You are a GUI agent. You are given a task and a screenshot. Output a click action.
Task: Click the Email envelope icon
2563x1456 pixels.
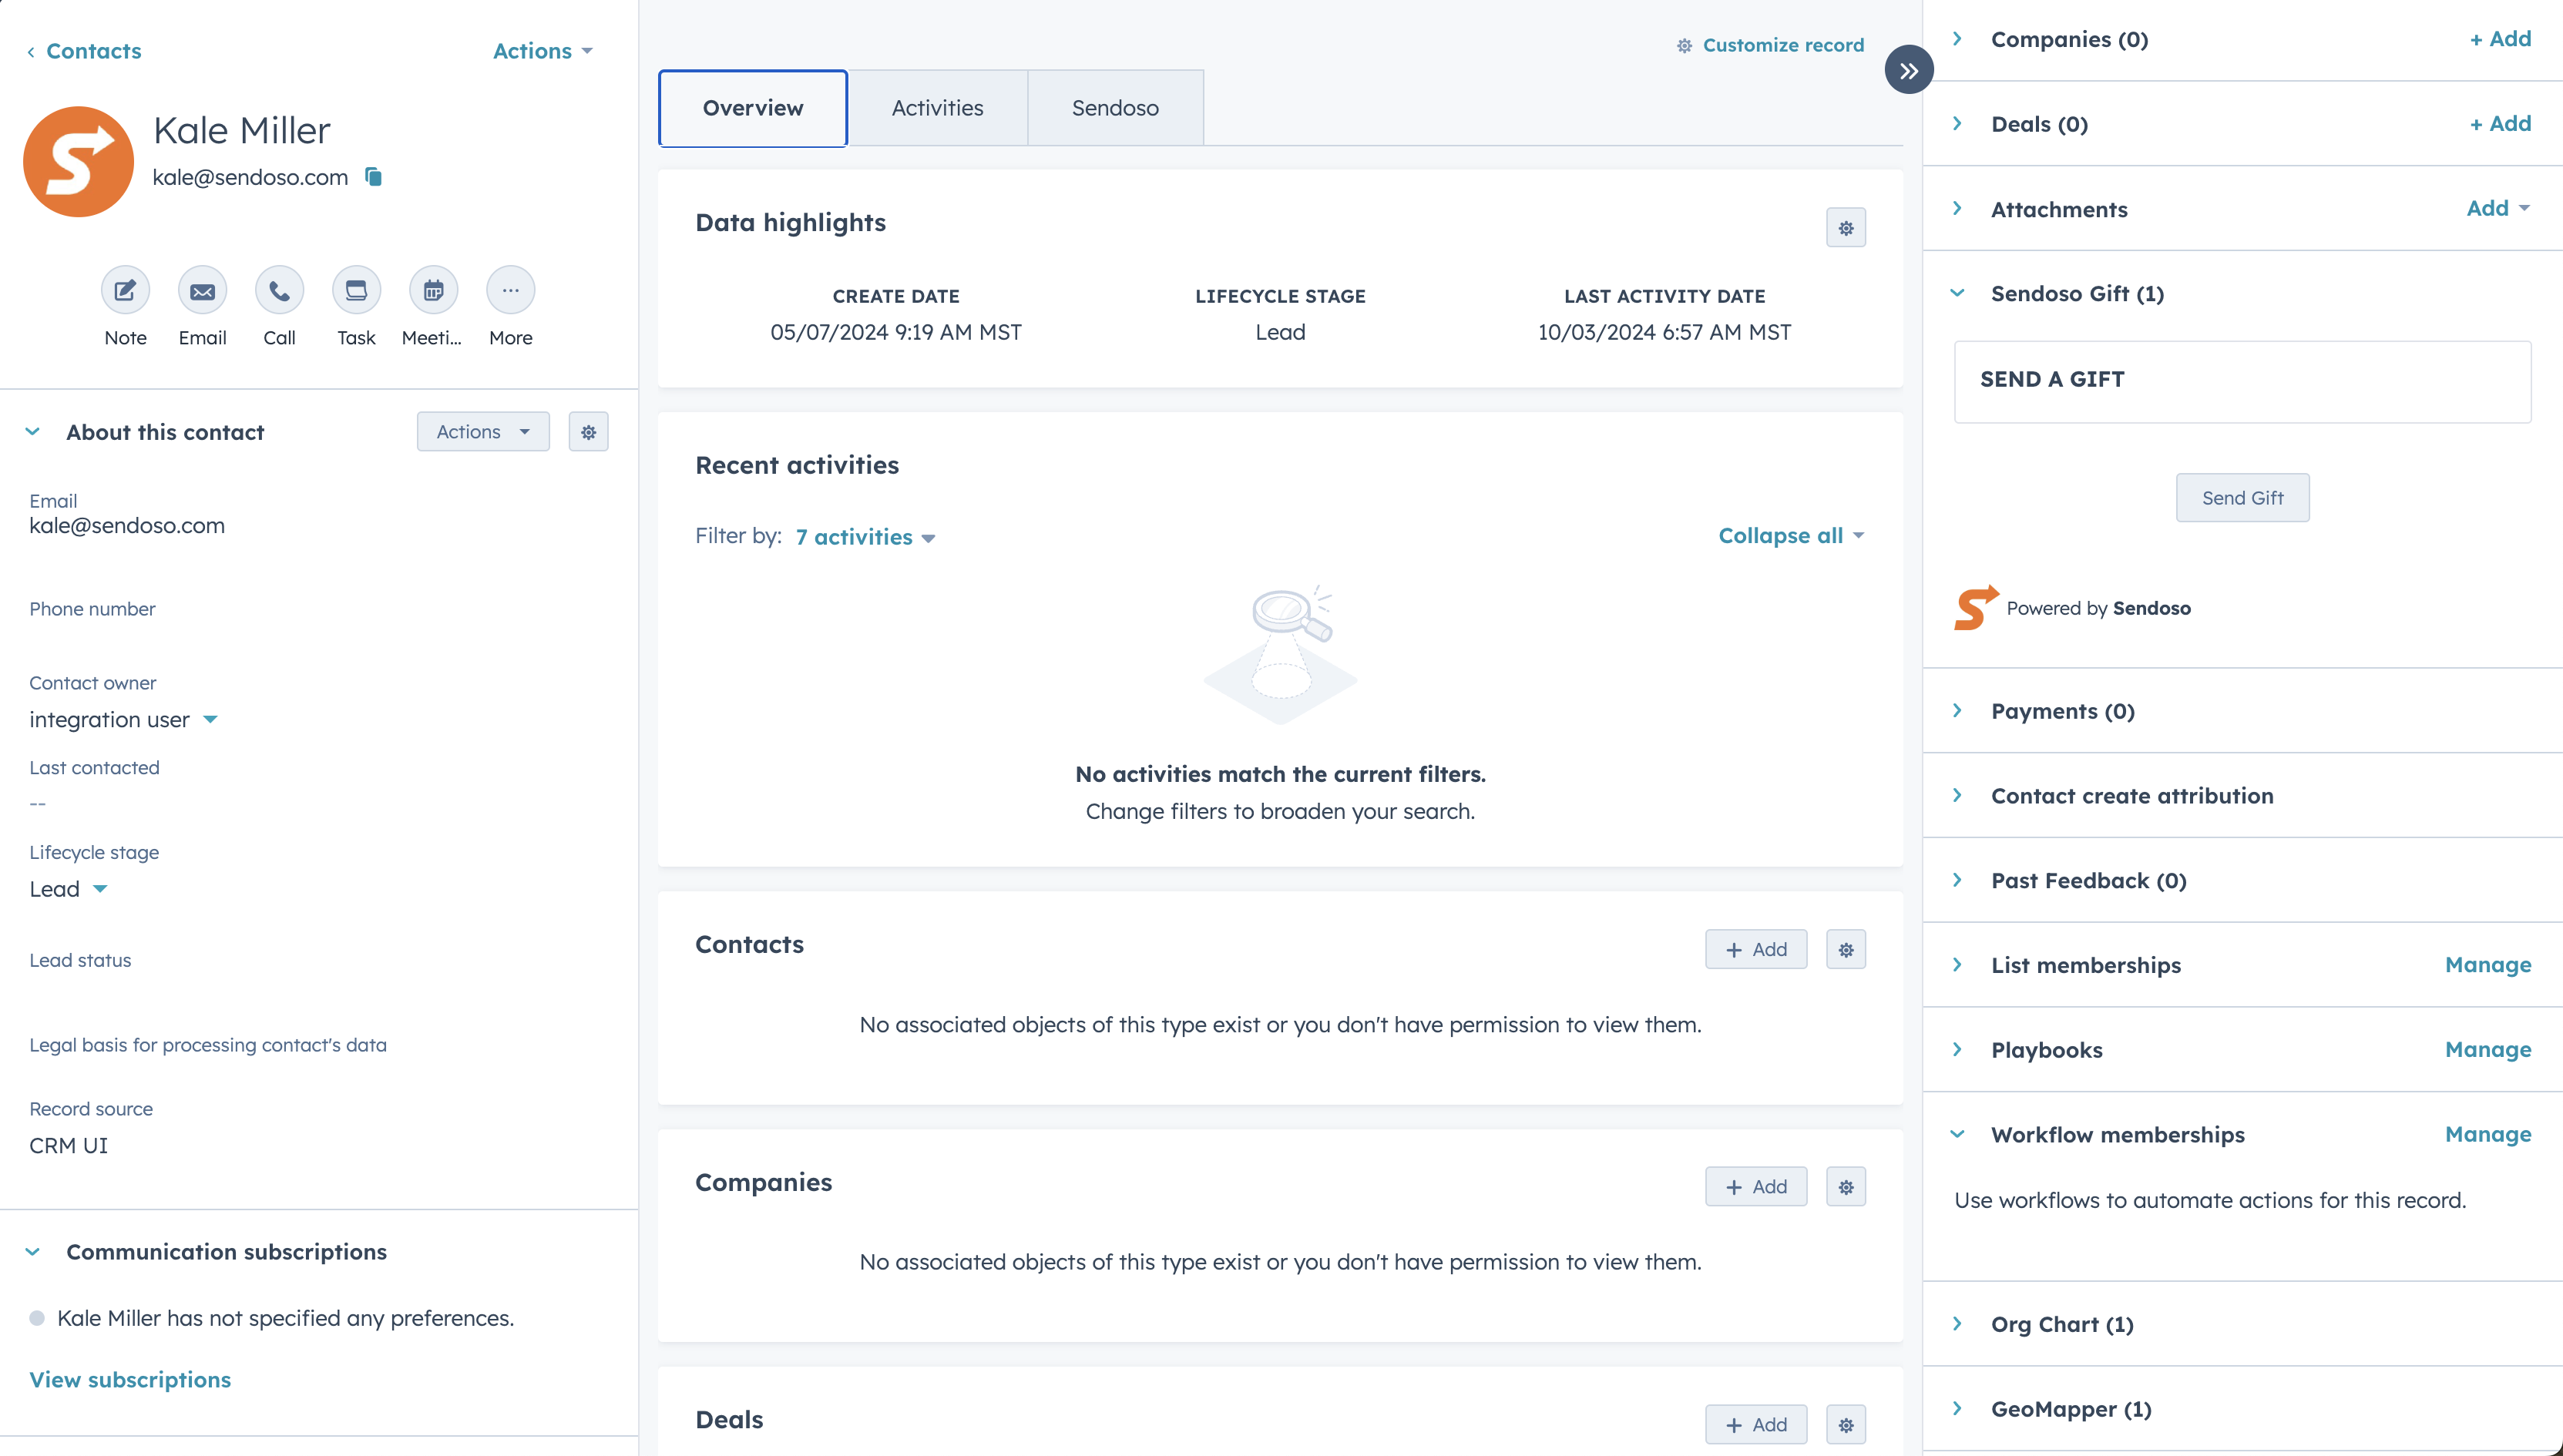(202, 291)
